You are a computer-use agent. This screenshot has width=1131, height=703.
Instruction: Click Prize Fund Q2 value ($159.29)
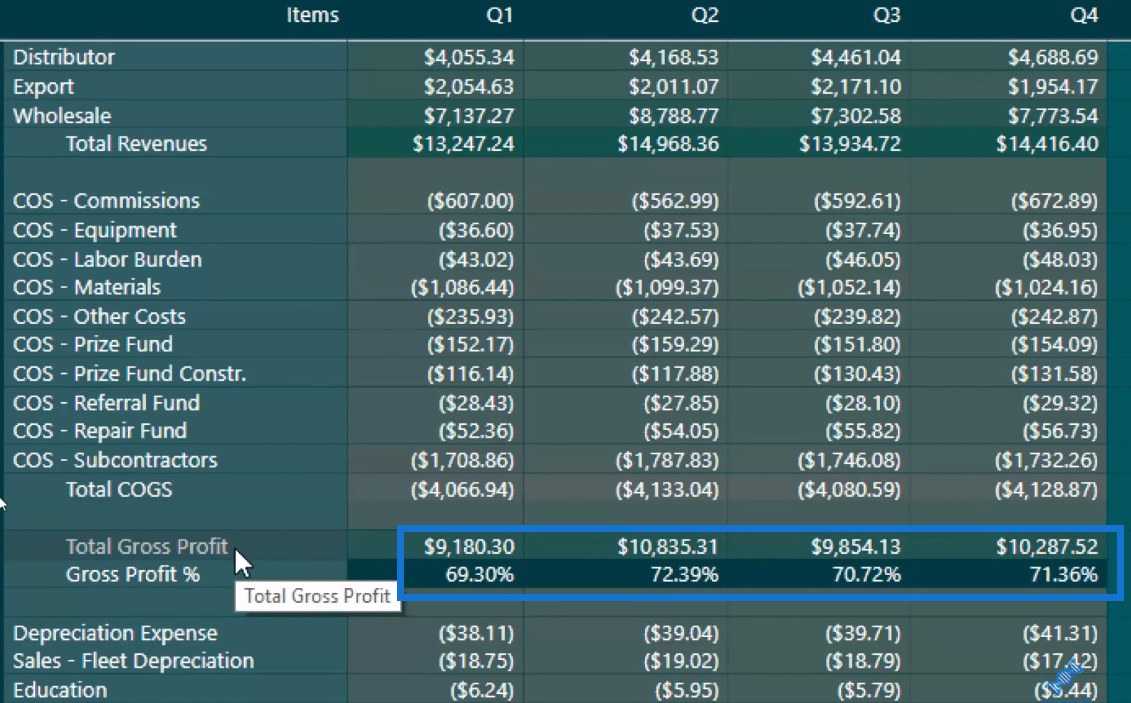(676, 344)
